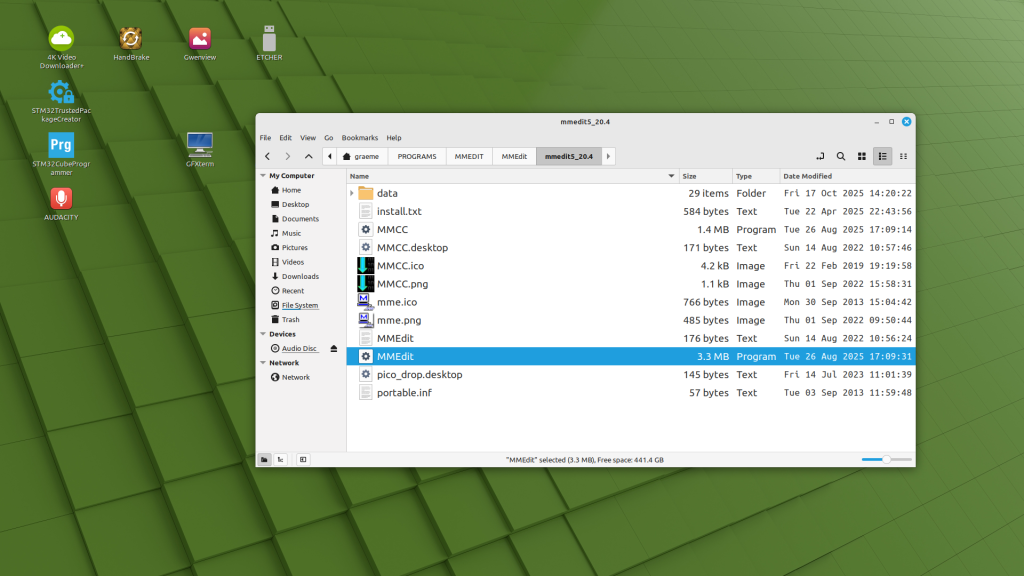Toggle list view button in toolbar
Screen dimensions: 1024x576
click(x=882, y=156)
